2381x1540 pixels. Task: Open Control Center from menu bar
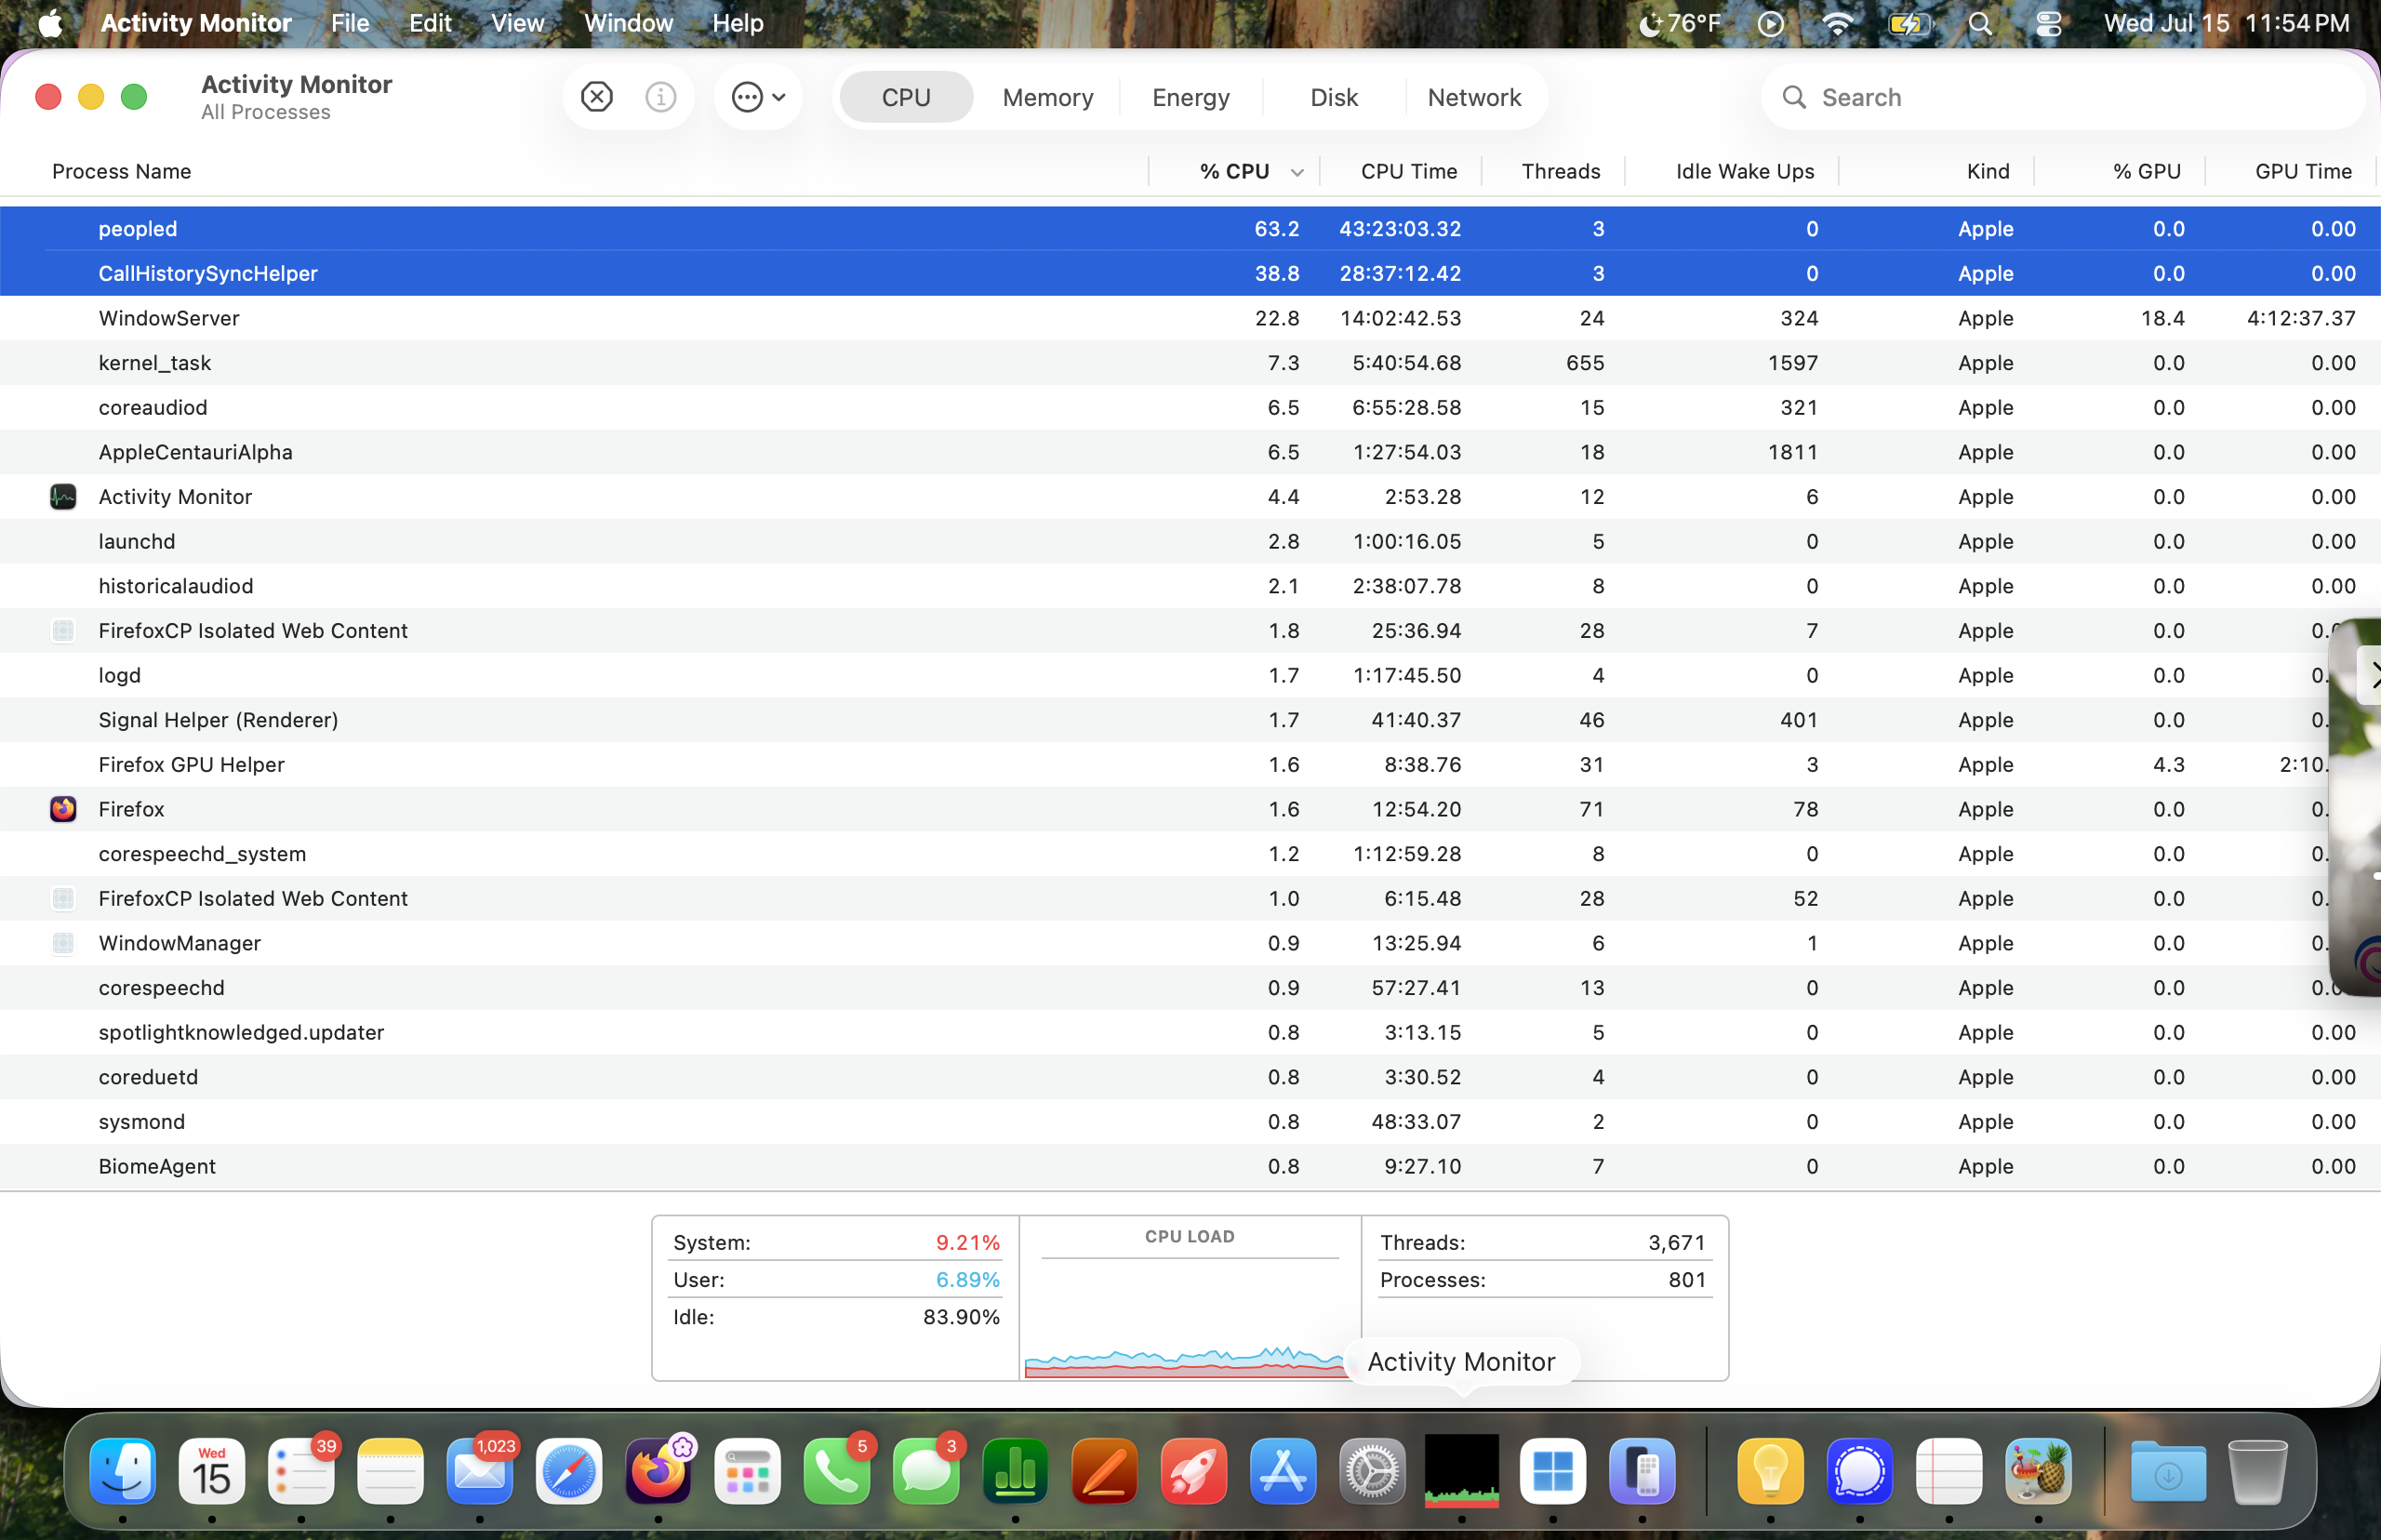click(2048, 23)
